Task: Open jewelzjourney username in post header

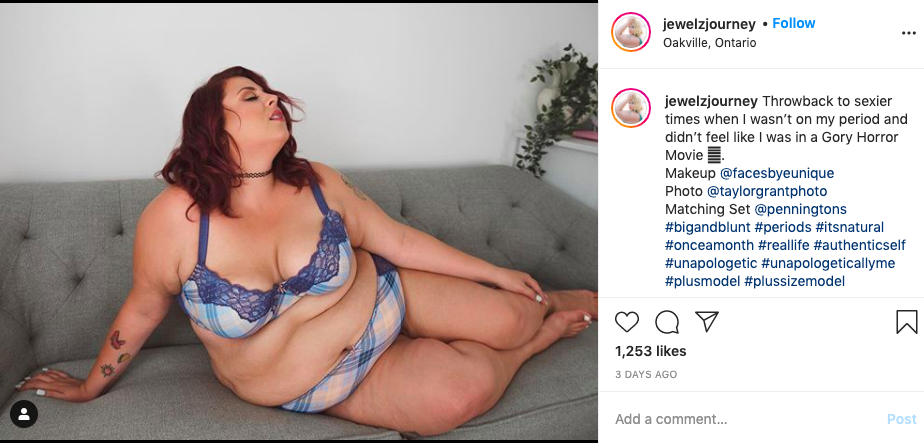Action: [x=709, y=24]
